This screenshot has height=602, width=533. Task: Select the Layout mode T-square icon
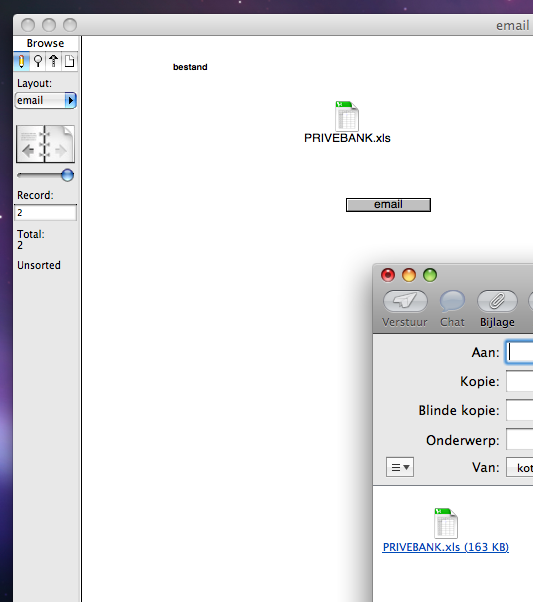tap(53, 61)
